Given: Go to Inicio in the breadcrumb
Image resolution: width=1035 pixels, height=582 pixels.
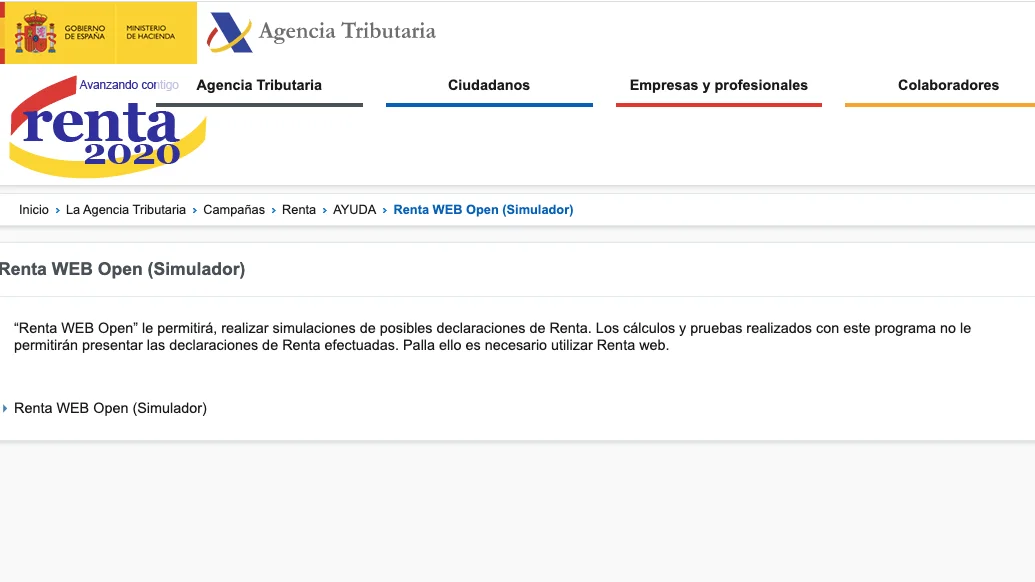Looking at the screenshot, I should [34, 210].
